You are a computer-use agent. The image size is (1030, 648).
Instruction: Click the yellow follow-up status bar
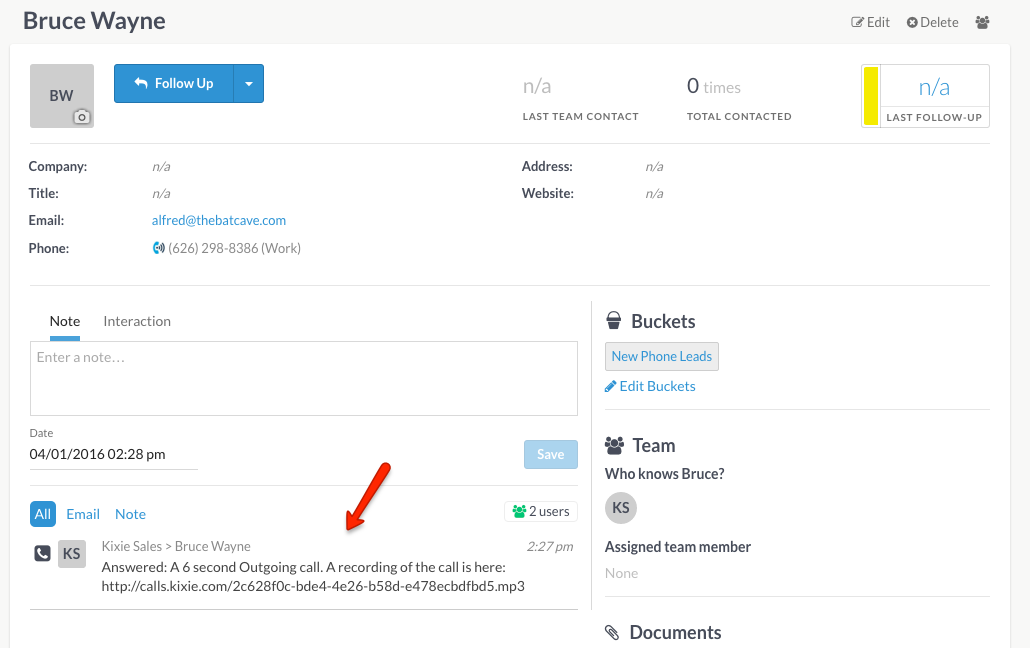coord(871,96)
